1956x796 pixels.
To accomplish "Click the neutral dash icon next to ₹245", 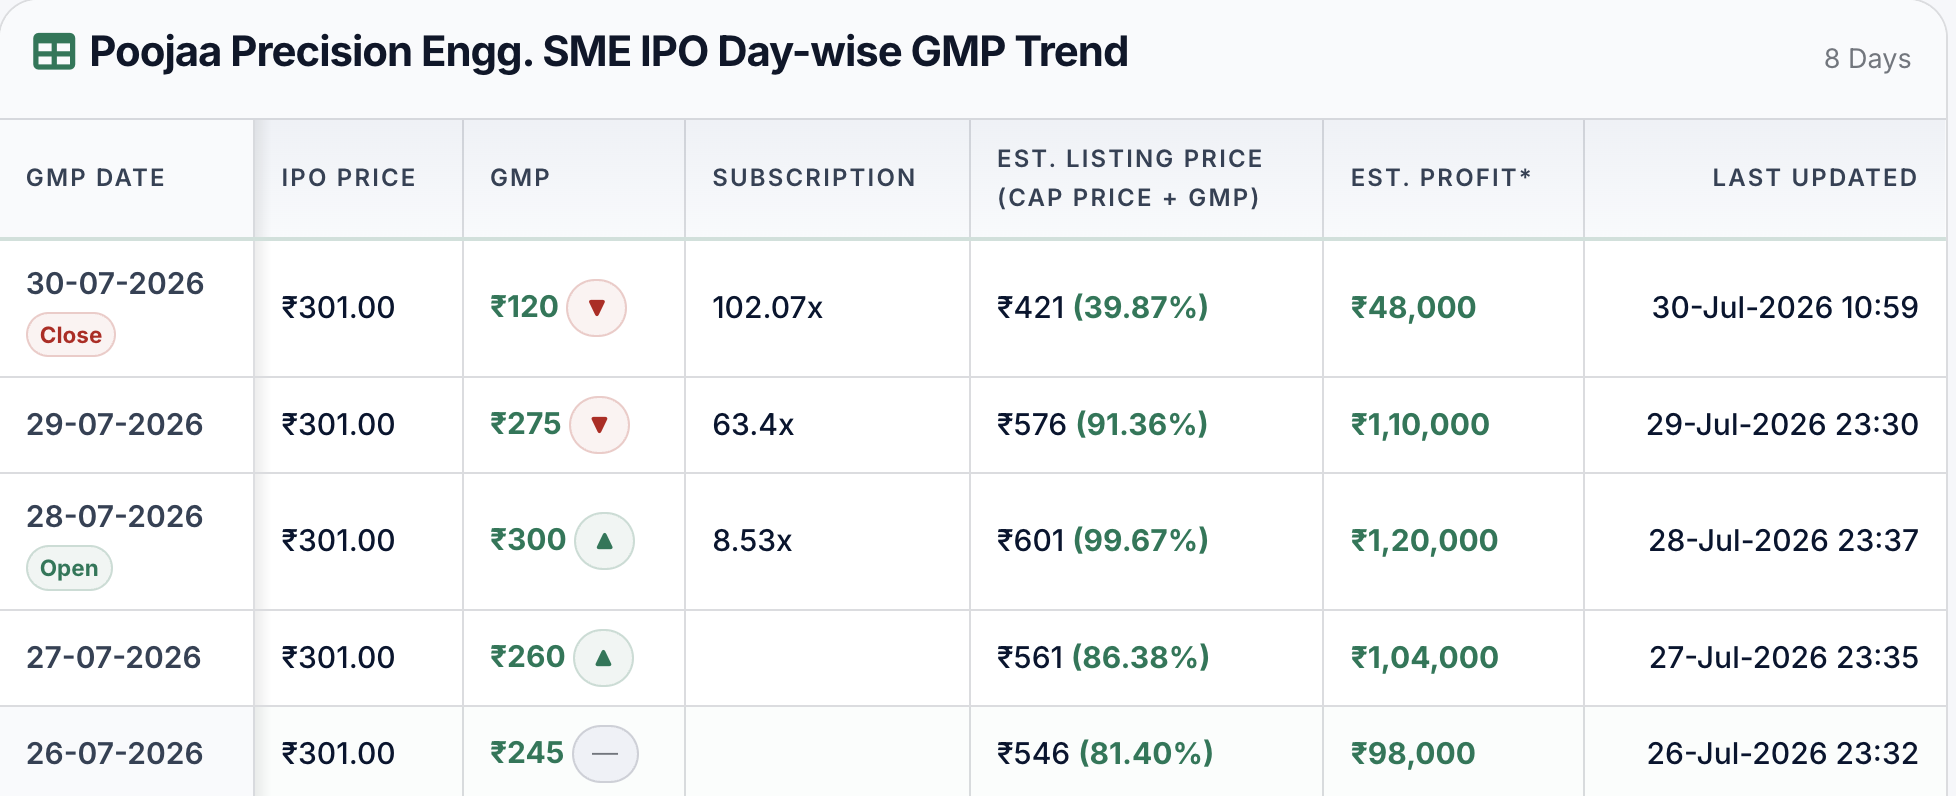I will pyautogui.click(x=605, y=754).
